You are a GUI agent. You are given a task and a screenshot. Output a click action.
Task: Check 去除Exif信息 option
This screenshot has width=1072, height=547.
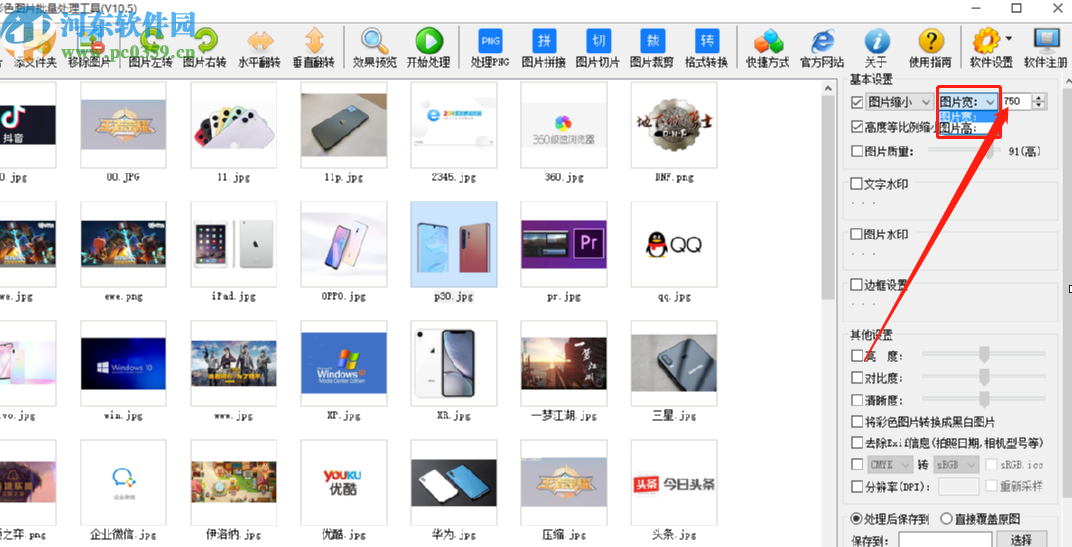pos(857,443)
